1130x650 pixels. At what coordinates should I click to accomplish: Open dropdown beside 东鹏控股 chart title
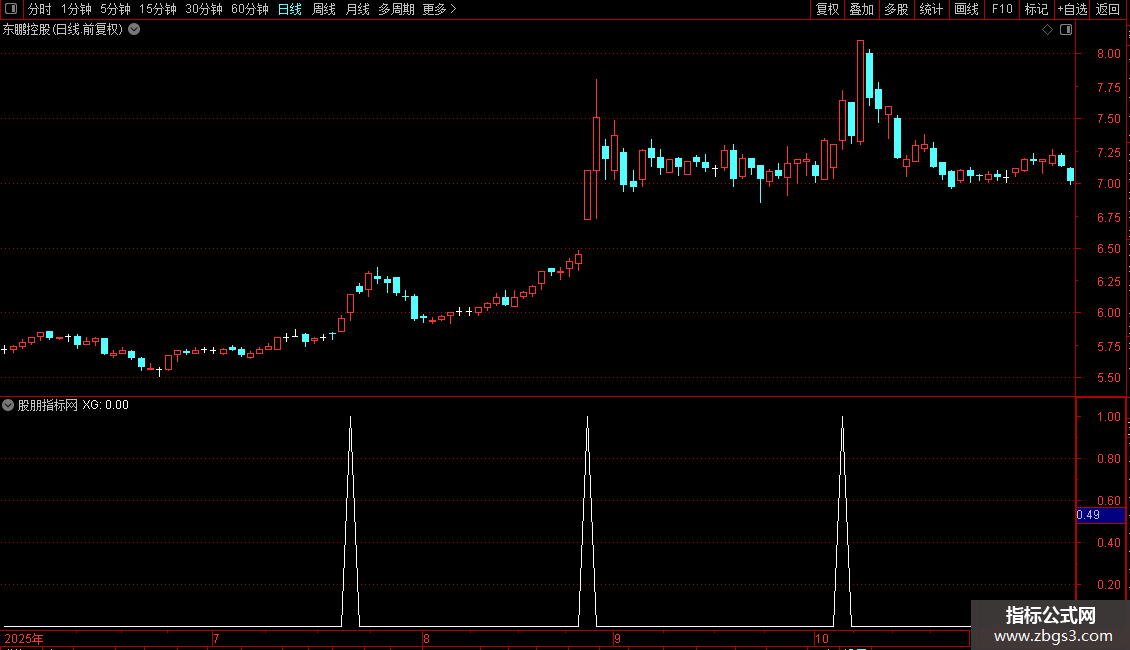pyautogui.click(x=134, y=30)
